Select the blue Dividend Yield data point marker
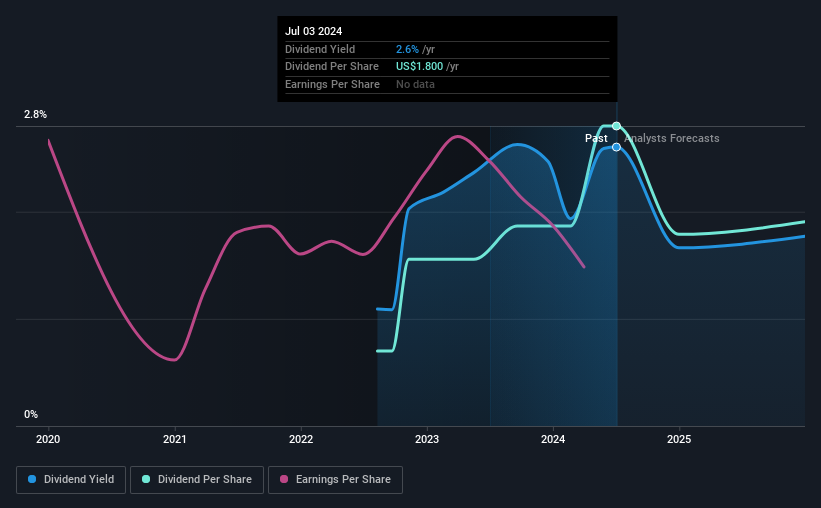 (616, 147)
